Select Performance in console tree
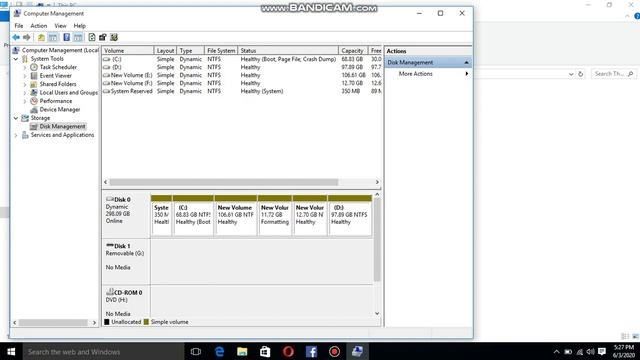 tap(56, 101)
